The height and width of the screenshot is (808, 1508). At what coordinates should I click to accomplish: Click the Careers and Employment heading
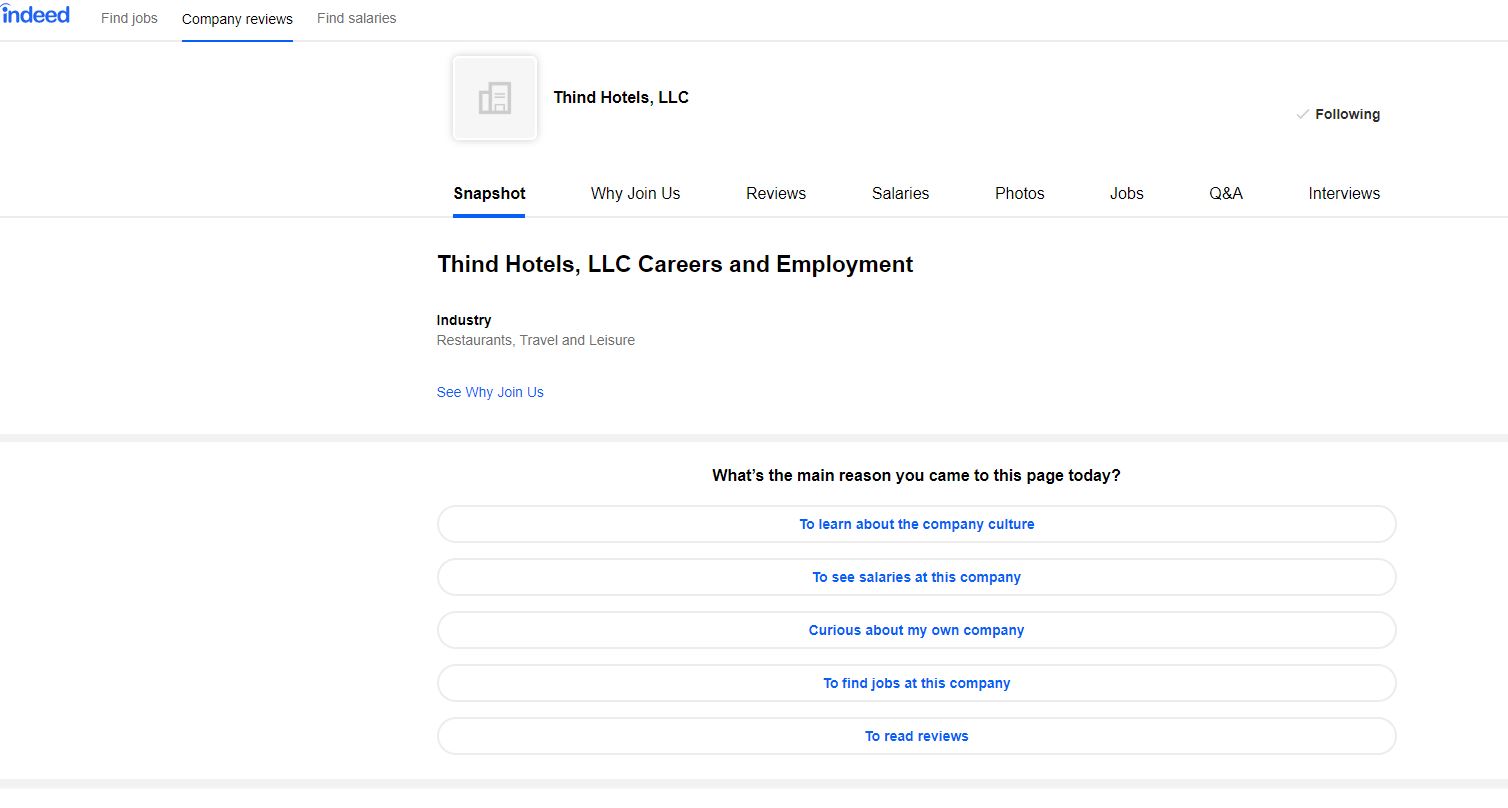click(x=675, y=264)
